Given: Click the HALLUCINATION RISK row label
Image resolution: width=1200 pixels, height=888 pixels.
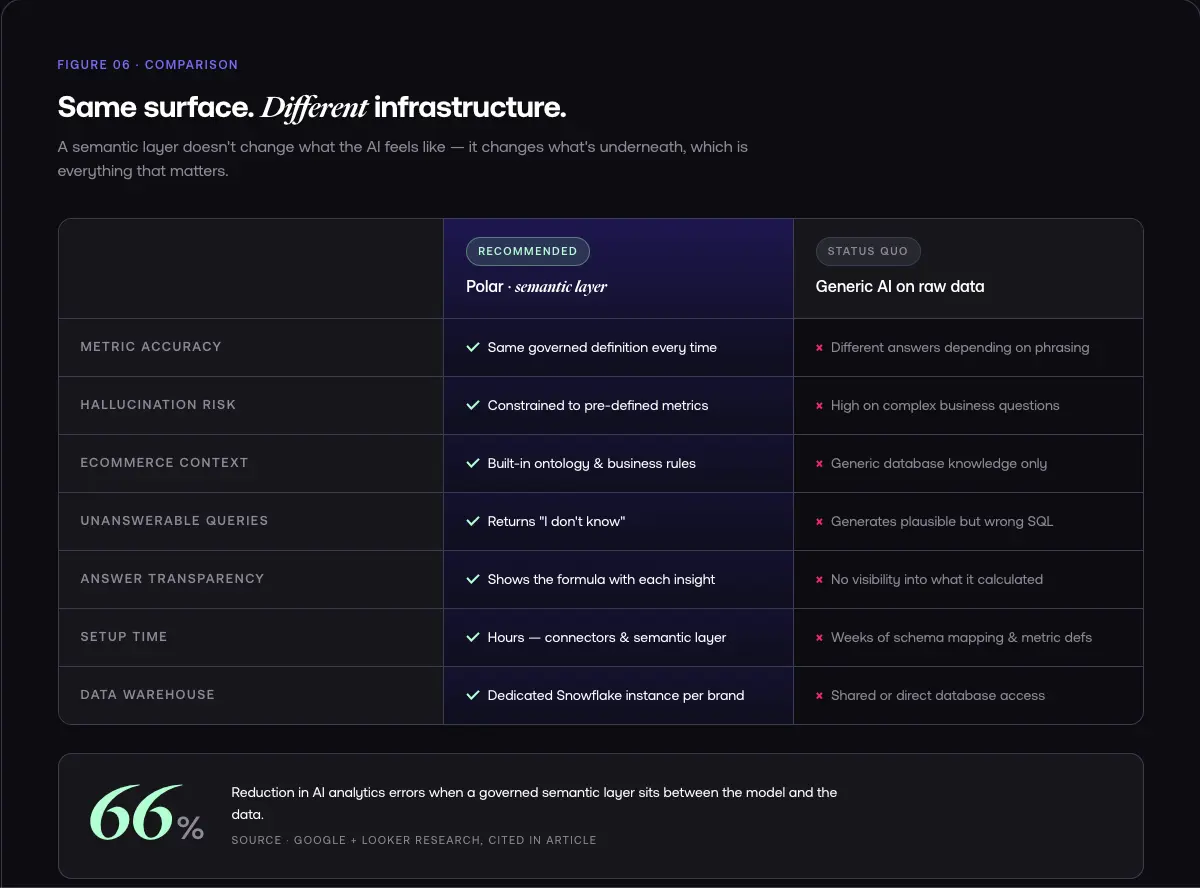Looking at the screenshot, I should tap(158, 405).
